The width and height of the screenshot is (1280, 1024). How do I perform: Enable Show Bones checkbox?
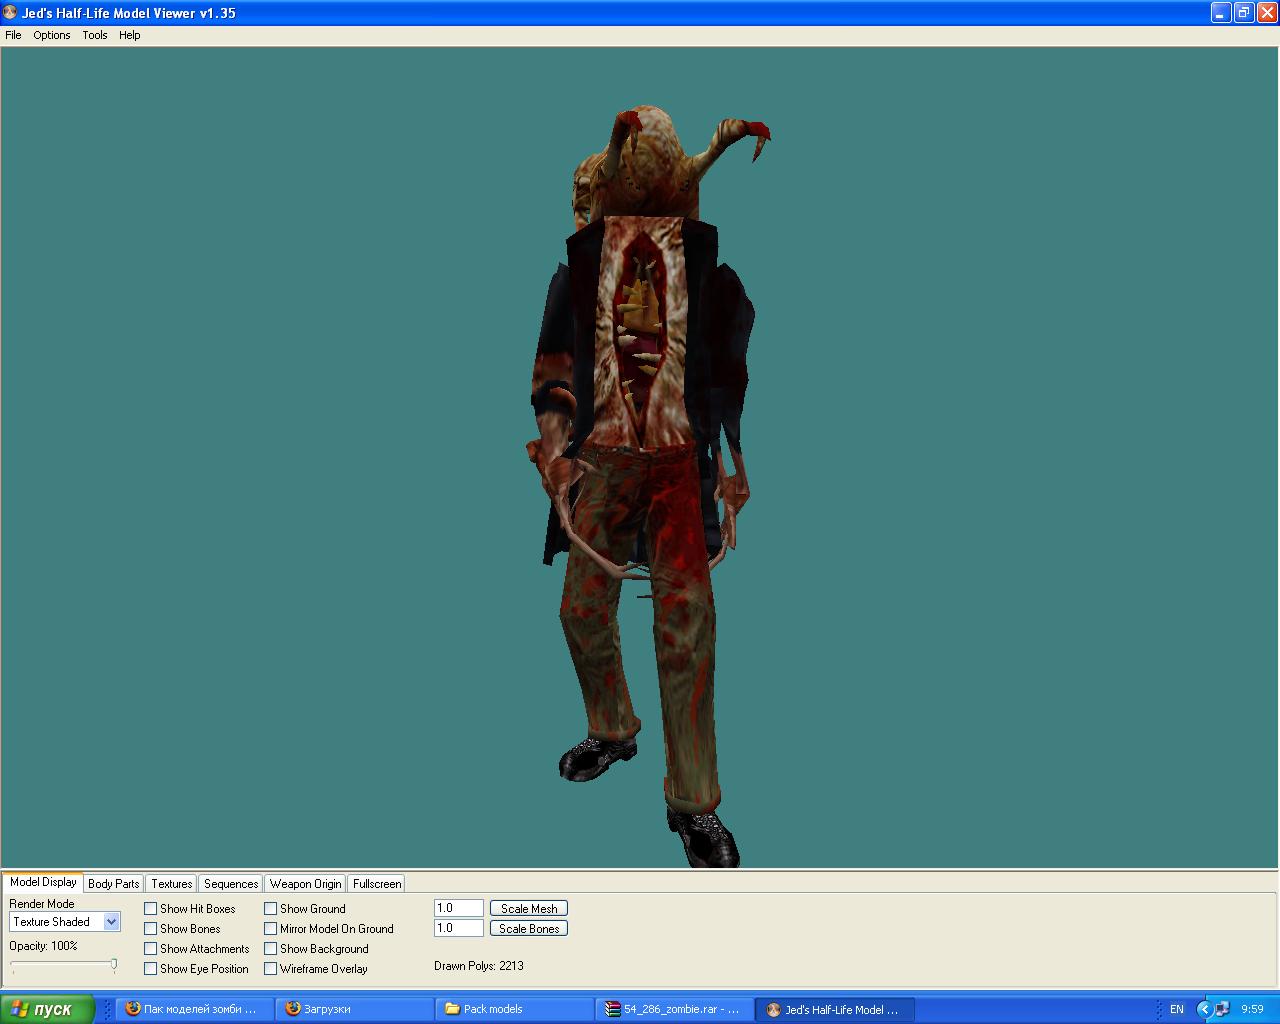point(151,929)
